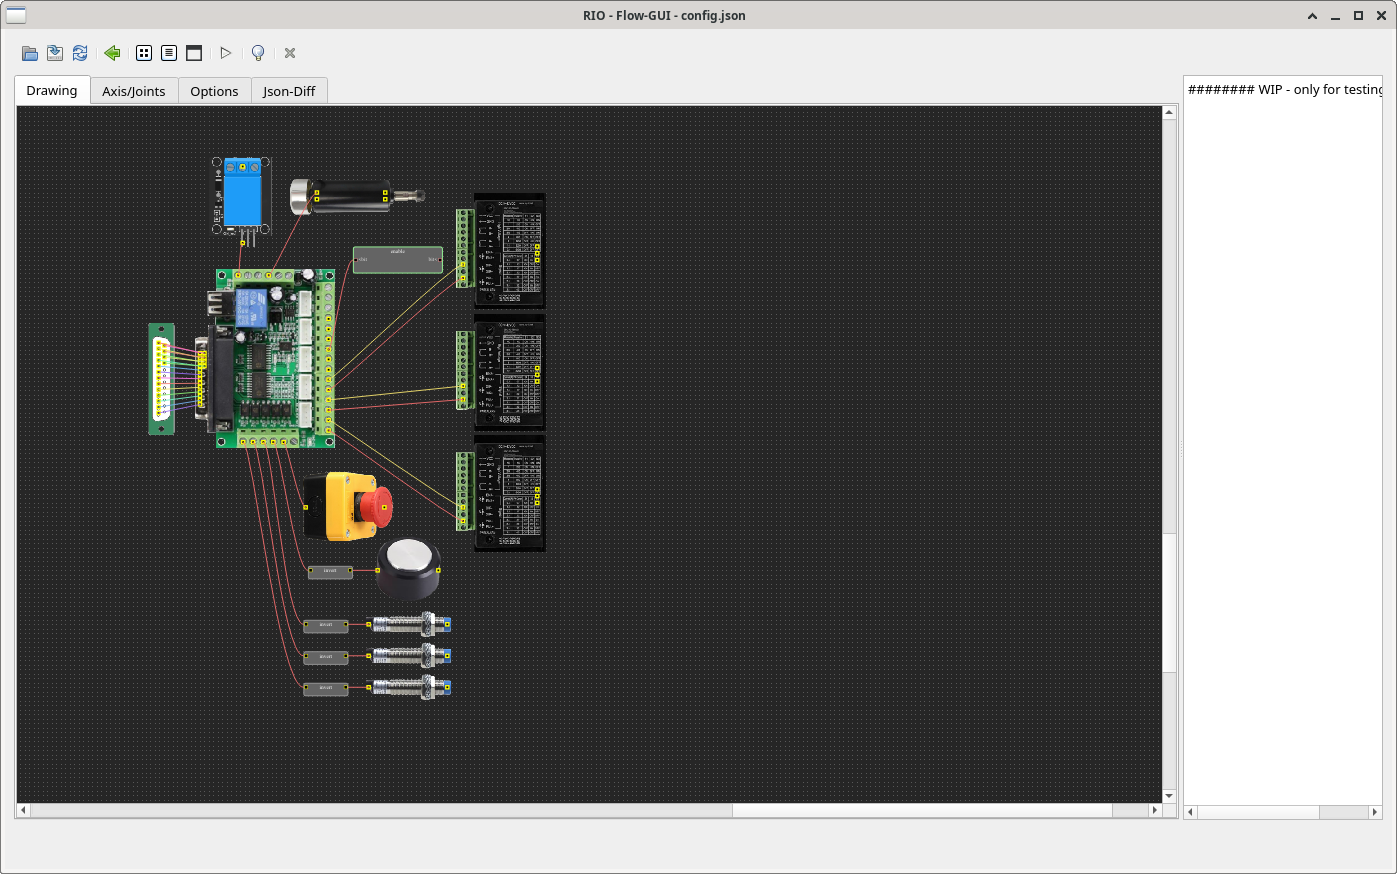Select the blue relay module component
Viewport: 1397px width, 874px height.
click(x=242, y=195)
